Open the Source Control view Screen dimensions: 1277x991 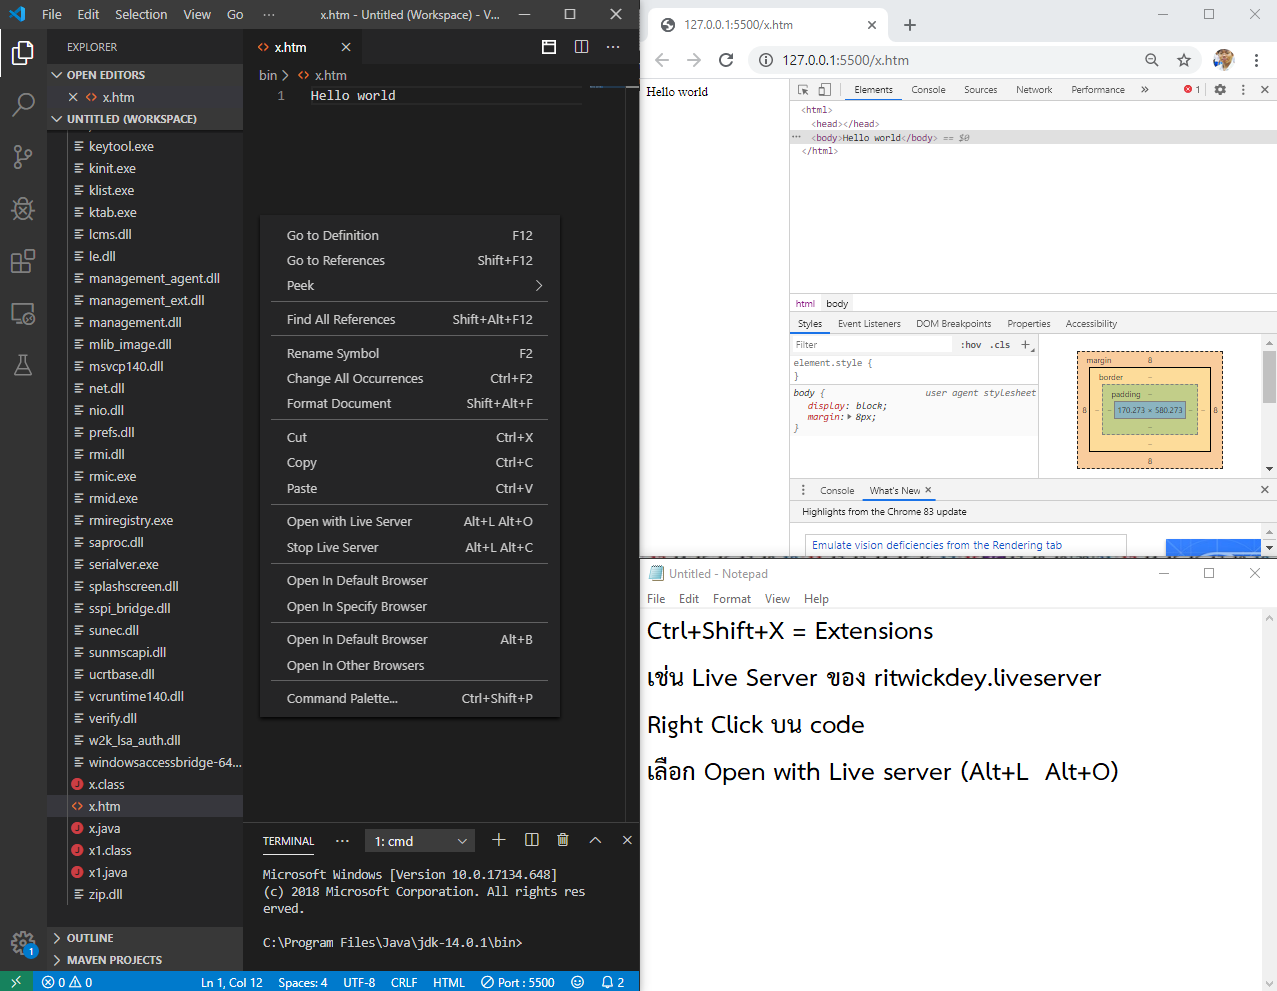[23, 156]
